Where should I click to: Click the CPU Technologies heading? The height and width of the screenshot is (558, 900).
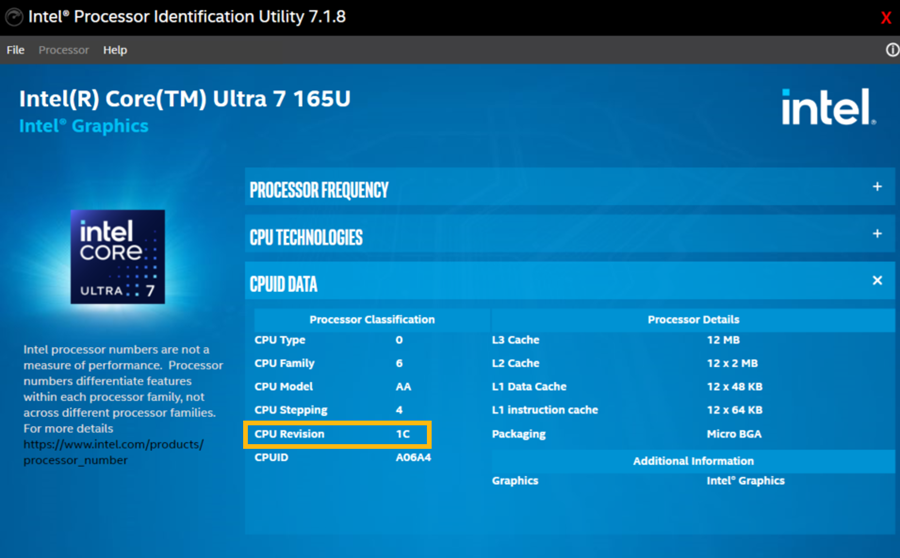[x=306, y=237]
